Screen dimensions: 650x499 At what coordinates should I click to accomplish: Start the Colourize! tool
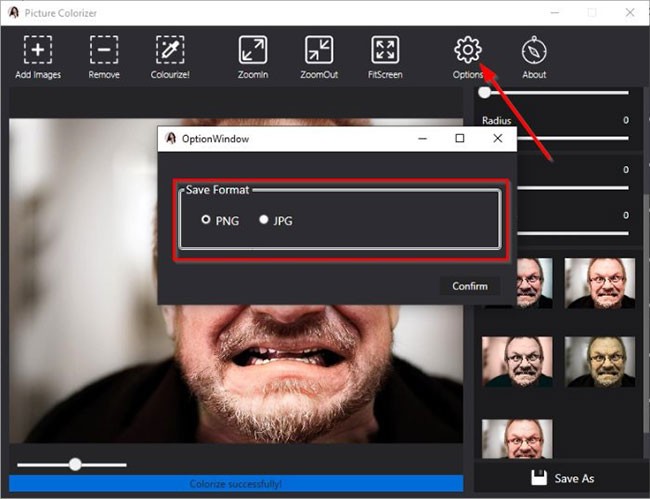pyautogui.click(x=169, y=50)
